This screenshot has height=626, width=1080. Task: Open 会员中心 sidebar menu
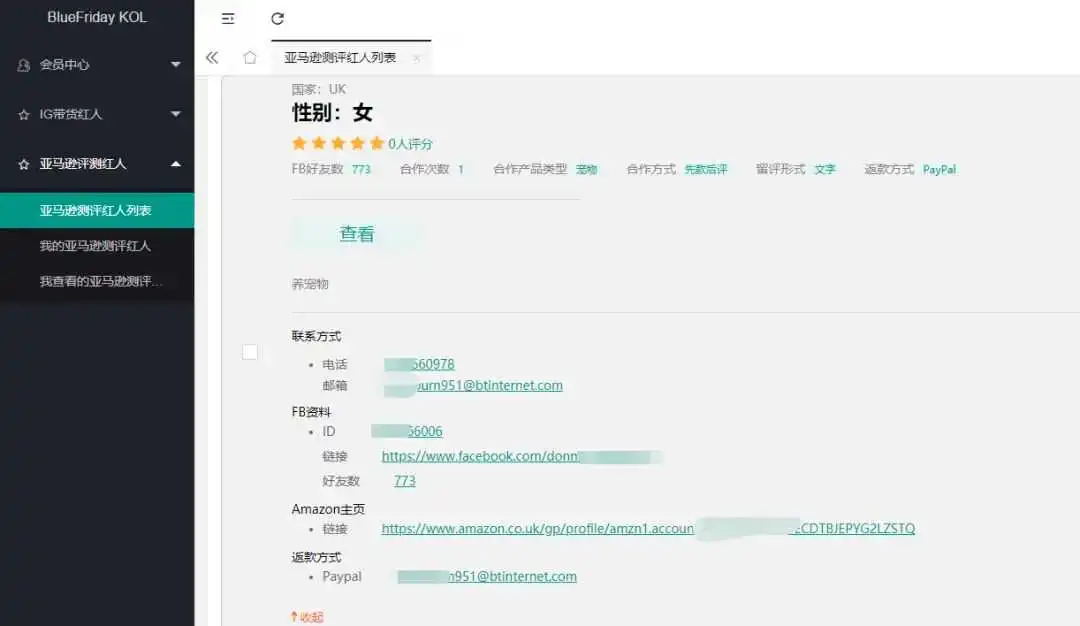coord(97,65)
